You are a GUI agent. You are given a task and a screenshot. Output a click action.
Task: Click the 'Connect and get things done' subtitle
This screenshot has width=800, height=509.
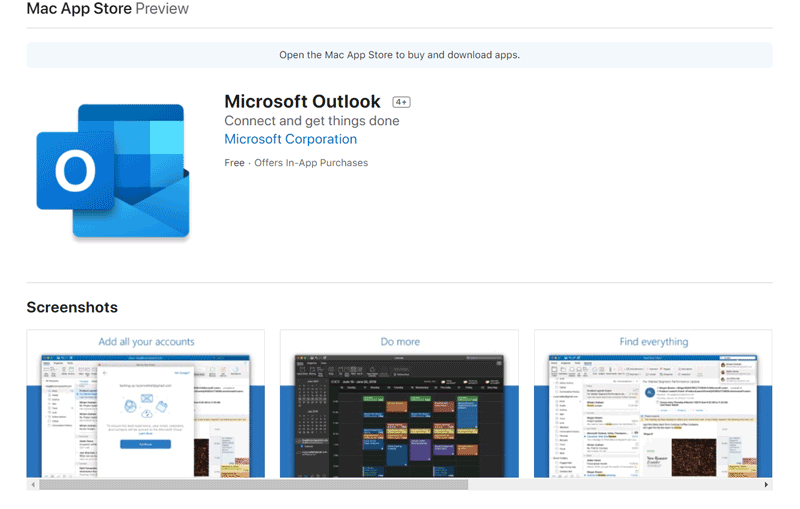(312, 121)
